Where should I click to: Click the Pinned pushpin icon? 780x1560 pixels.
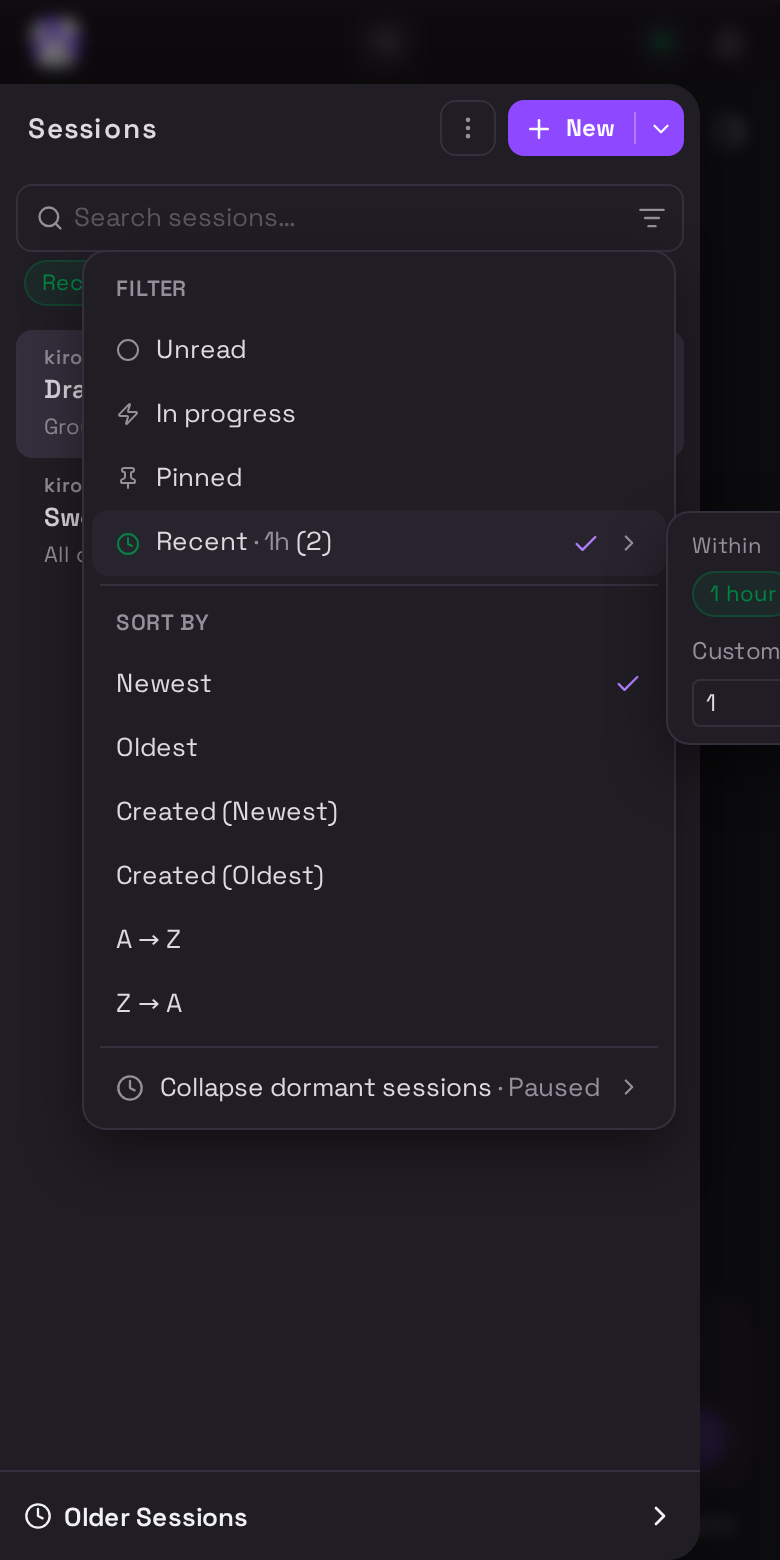(x=128, y=478)
